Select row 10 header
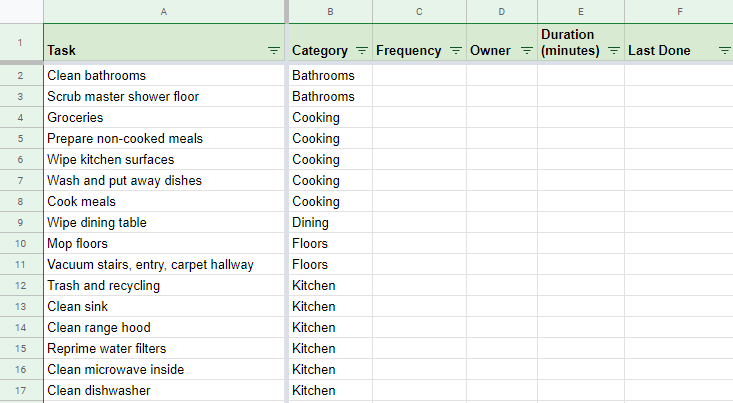This screenshot has width=733, height=403. pyautogui.click(x=21, y=244)
